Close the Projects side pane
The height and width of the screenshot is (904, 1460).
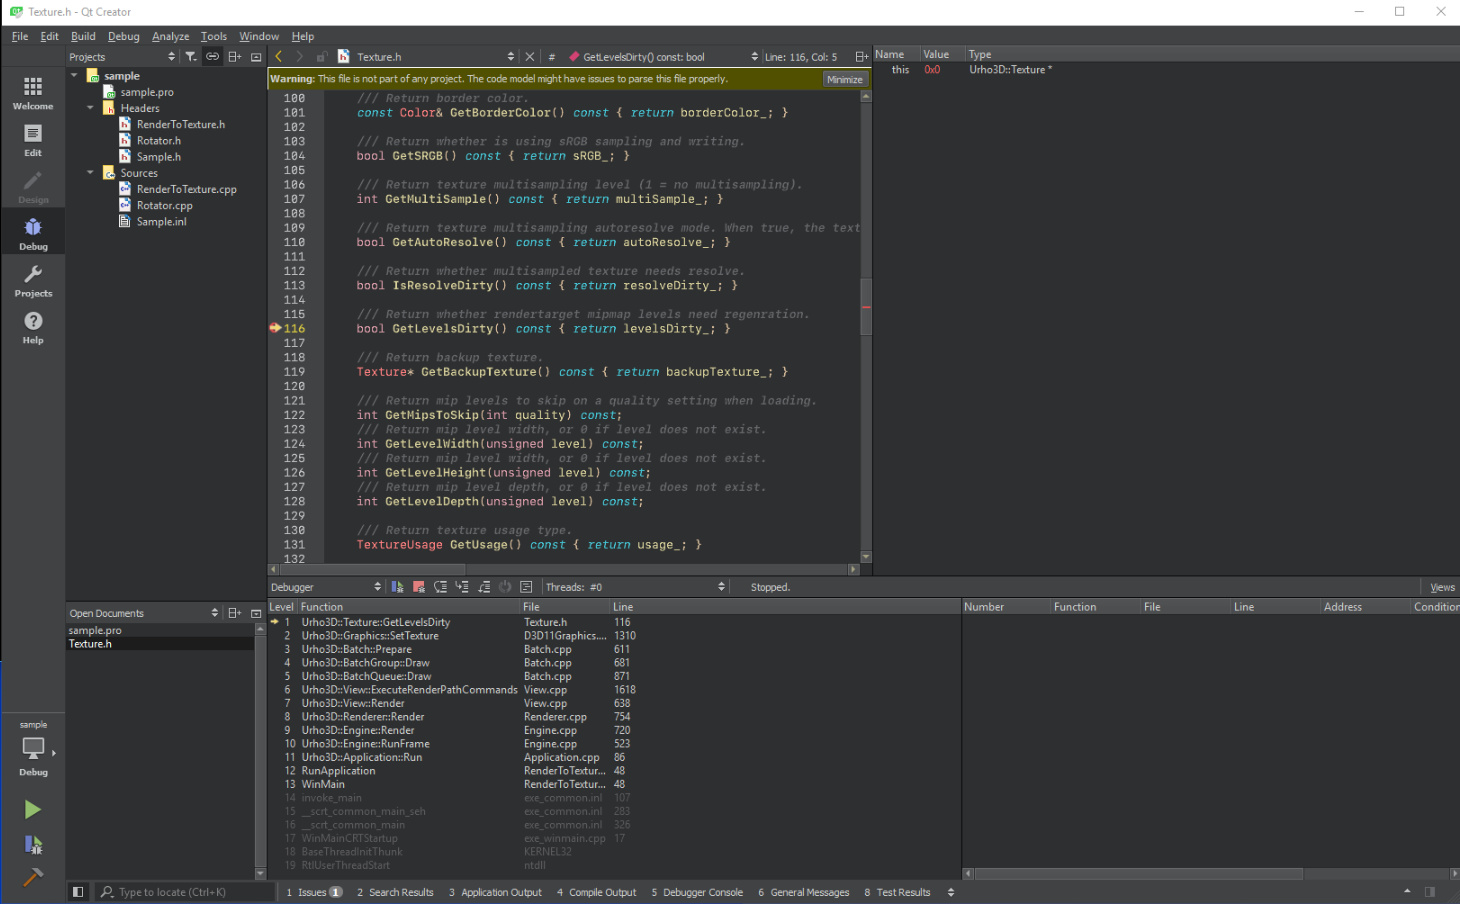(x=256, y=57)
